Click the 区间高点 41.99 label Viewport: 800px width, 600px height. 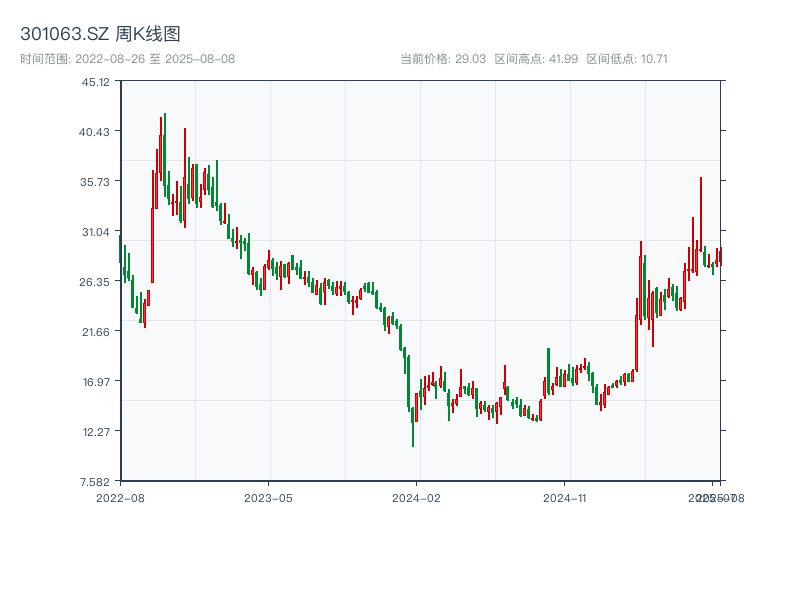(x=536, y=59)
